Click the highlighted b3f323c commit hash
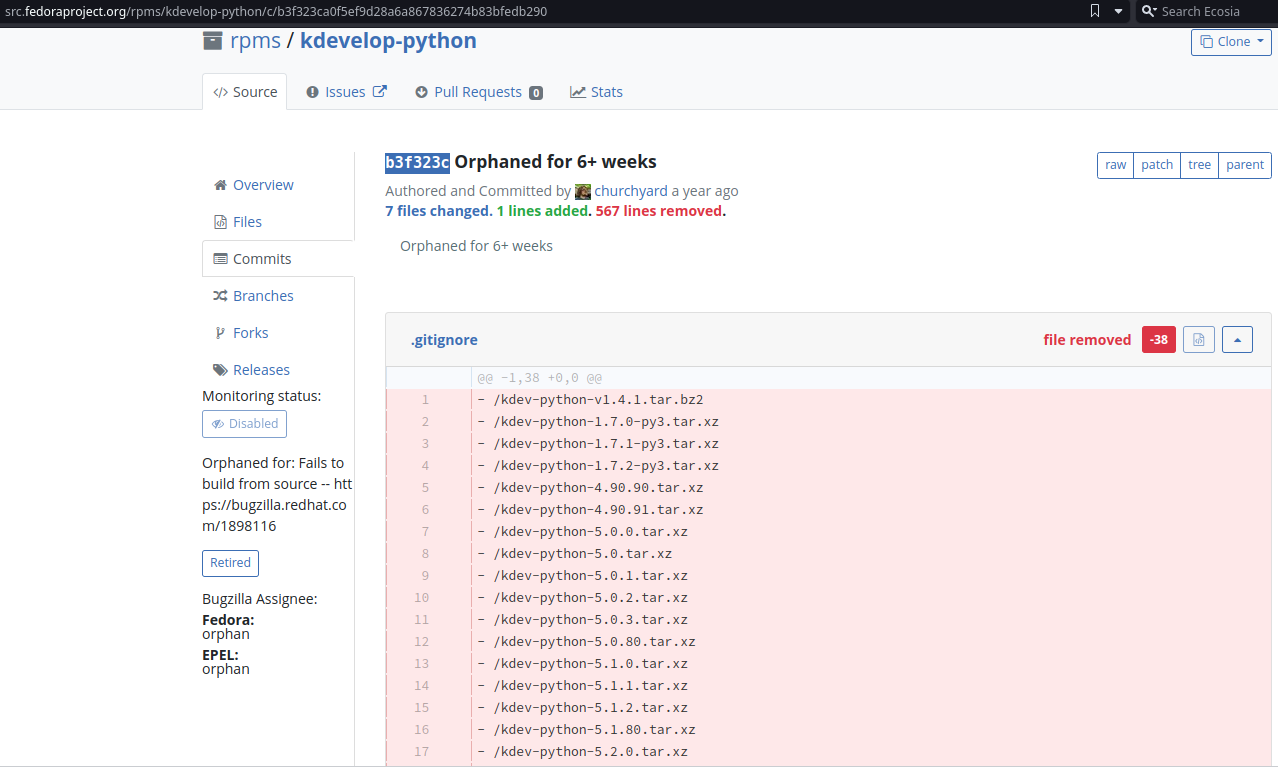This screenshot has height=767, width=1278. [x=417, y=162]
